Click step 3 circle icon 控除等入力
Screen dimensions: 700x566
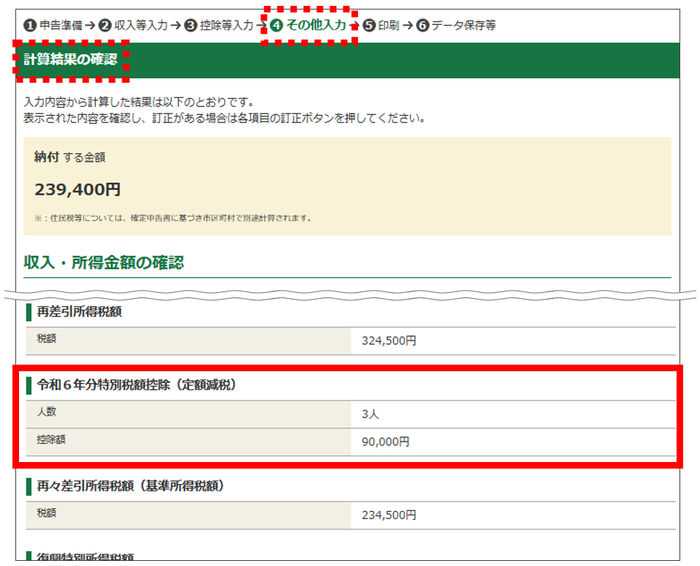click(x=191, y=25)
